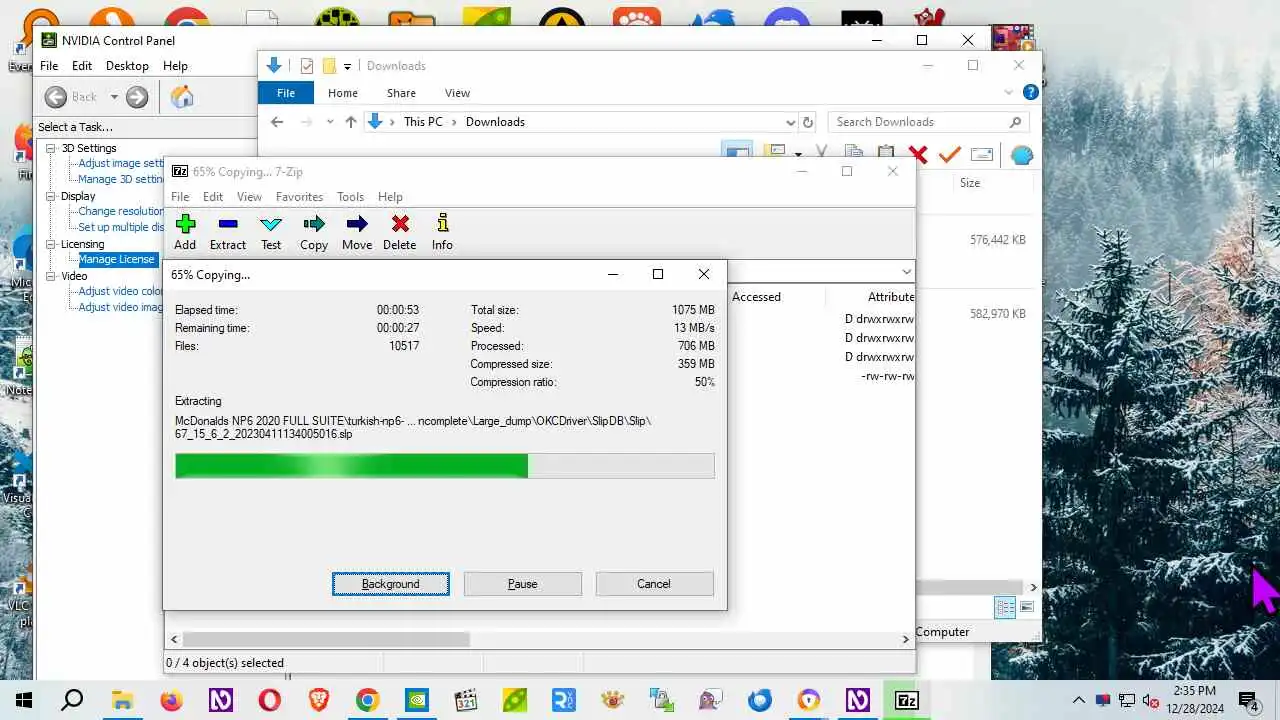
Task: Click the refresh icon beside Explorer address bar
Action: [808, 122]
